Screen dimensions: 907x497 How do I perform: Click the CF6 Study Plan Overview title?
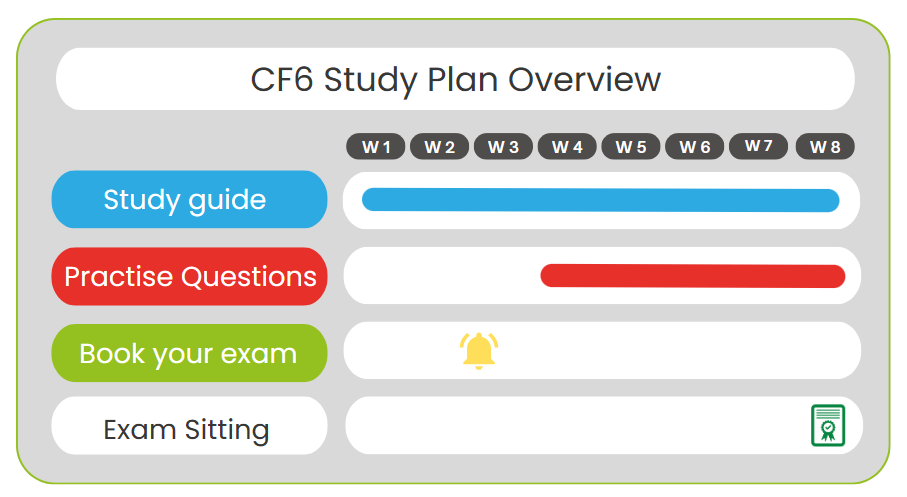pos(455,79)
